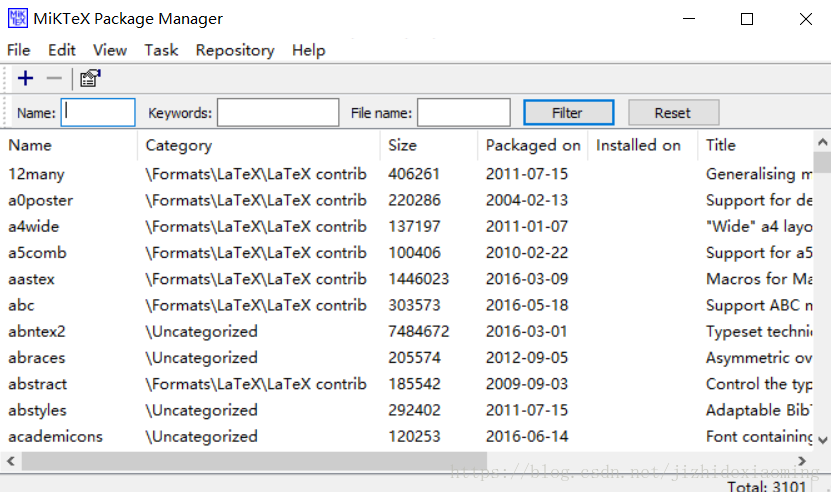The image size is (831, 492).
Task: Click the horizontal scrollbar right arrow
Action: [x=802, y=461]
